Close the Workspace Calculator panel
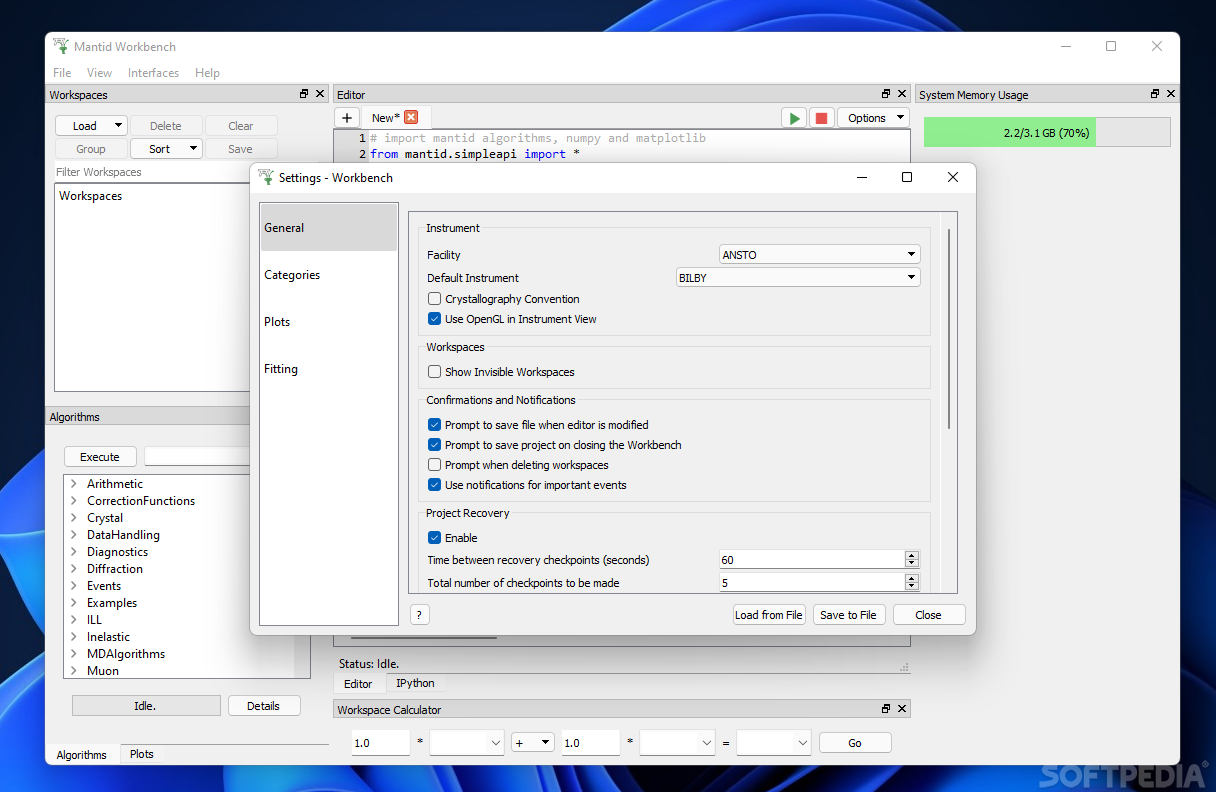Image resolution: width=1224 pixels, height=803 pixels. (x=902, y=709)
